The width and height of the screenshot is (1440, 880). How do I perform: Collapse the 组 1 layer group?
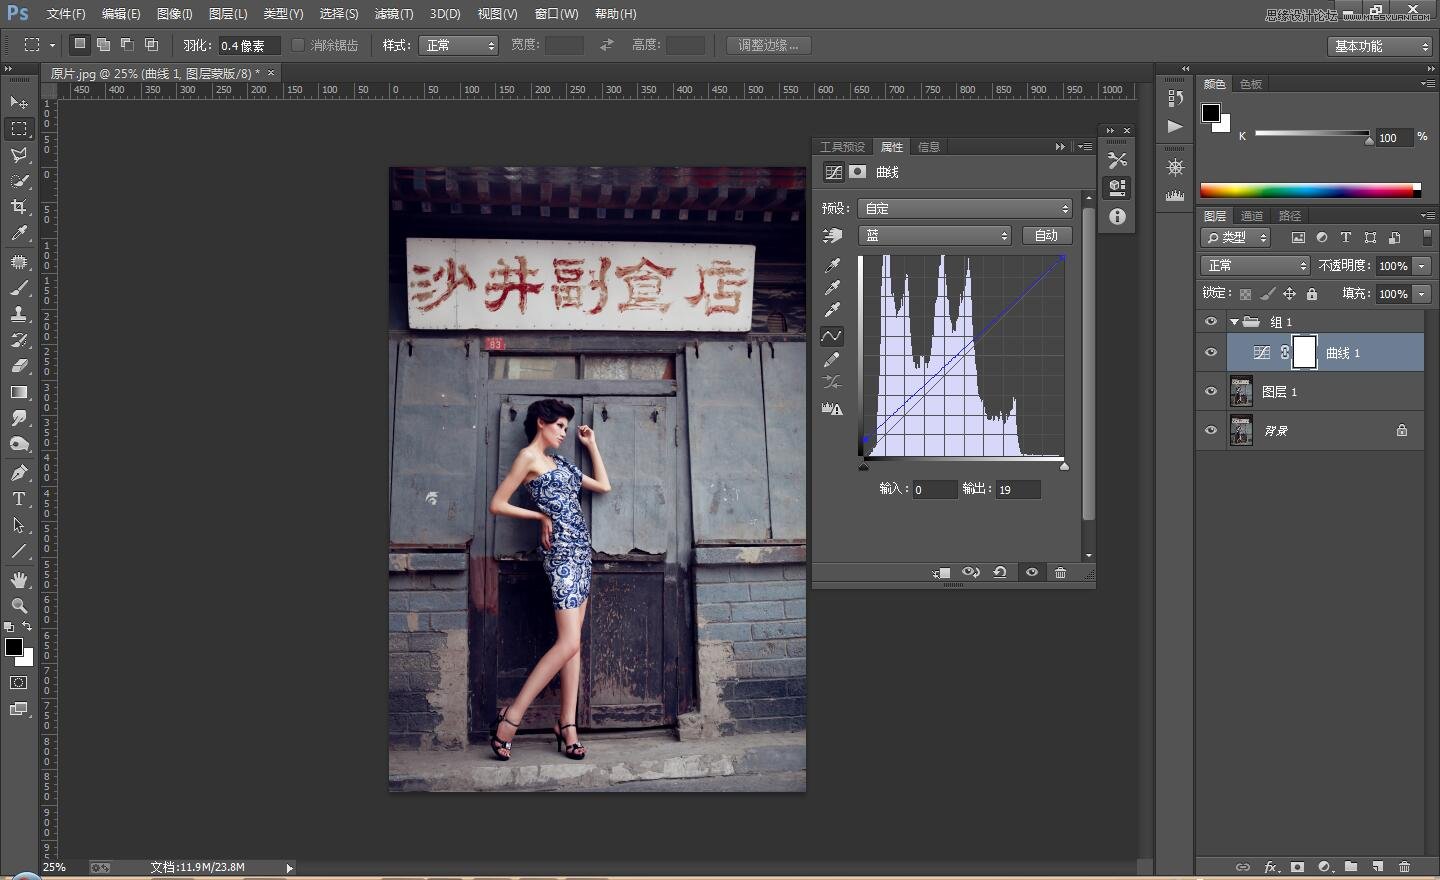pyautogui.click(x=1234, y=322)
